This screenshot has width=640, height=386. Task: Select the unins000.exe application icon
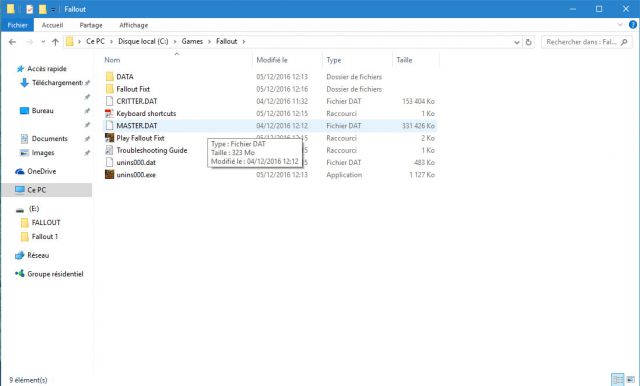point(109,175)
